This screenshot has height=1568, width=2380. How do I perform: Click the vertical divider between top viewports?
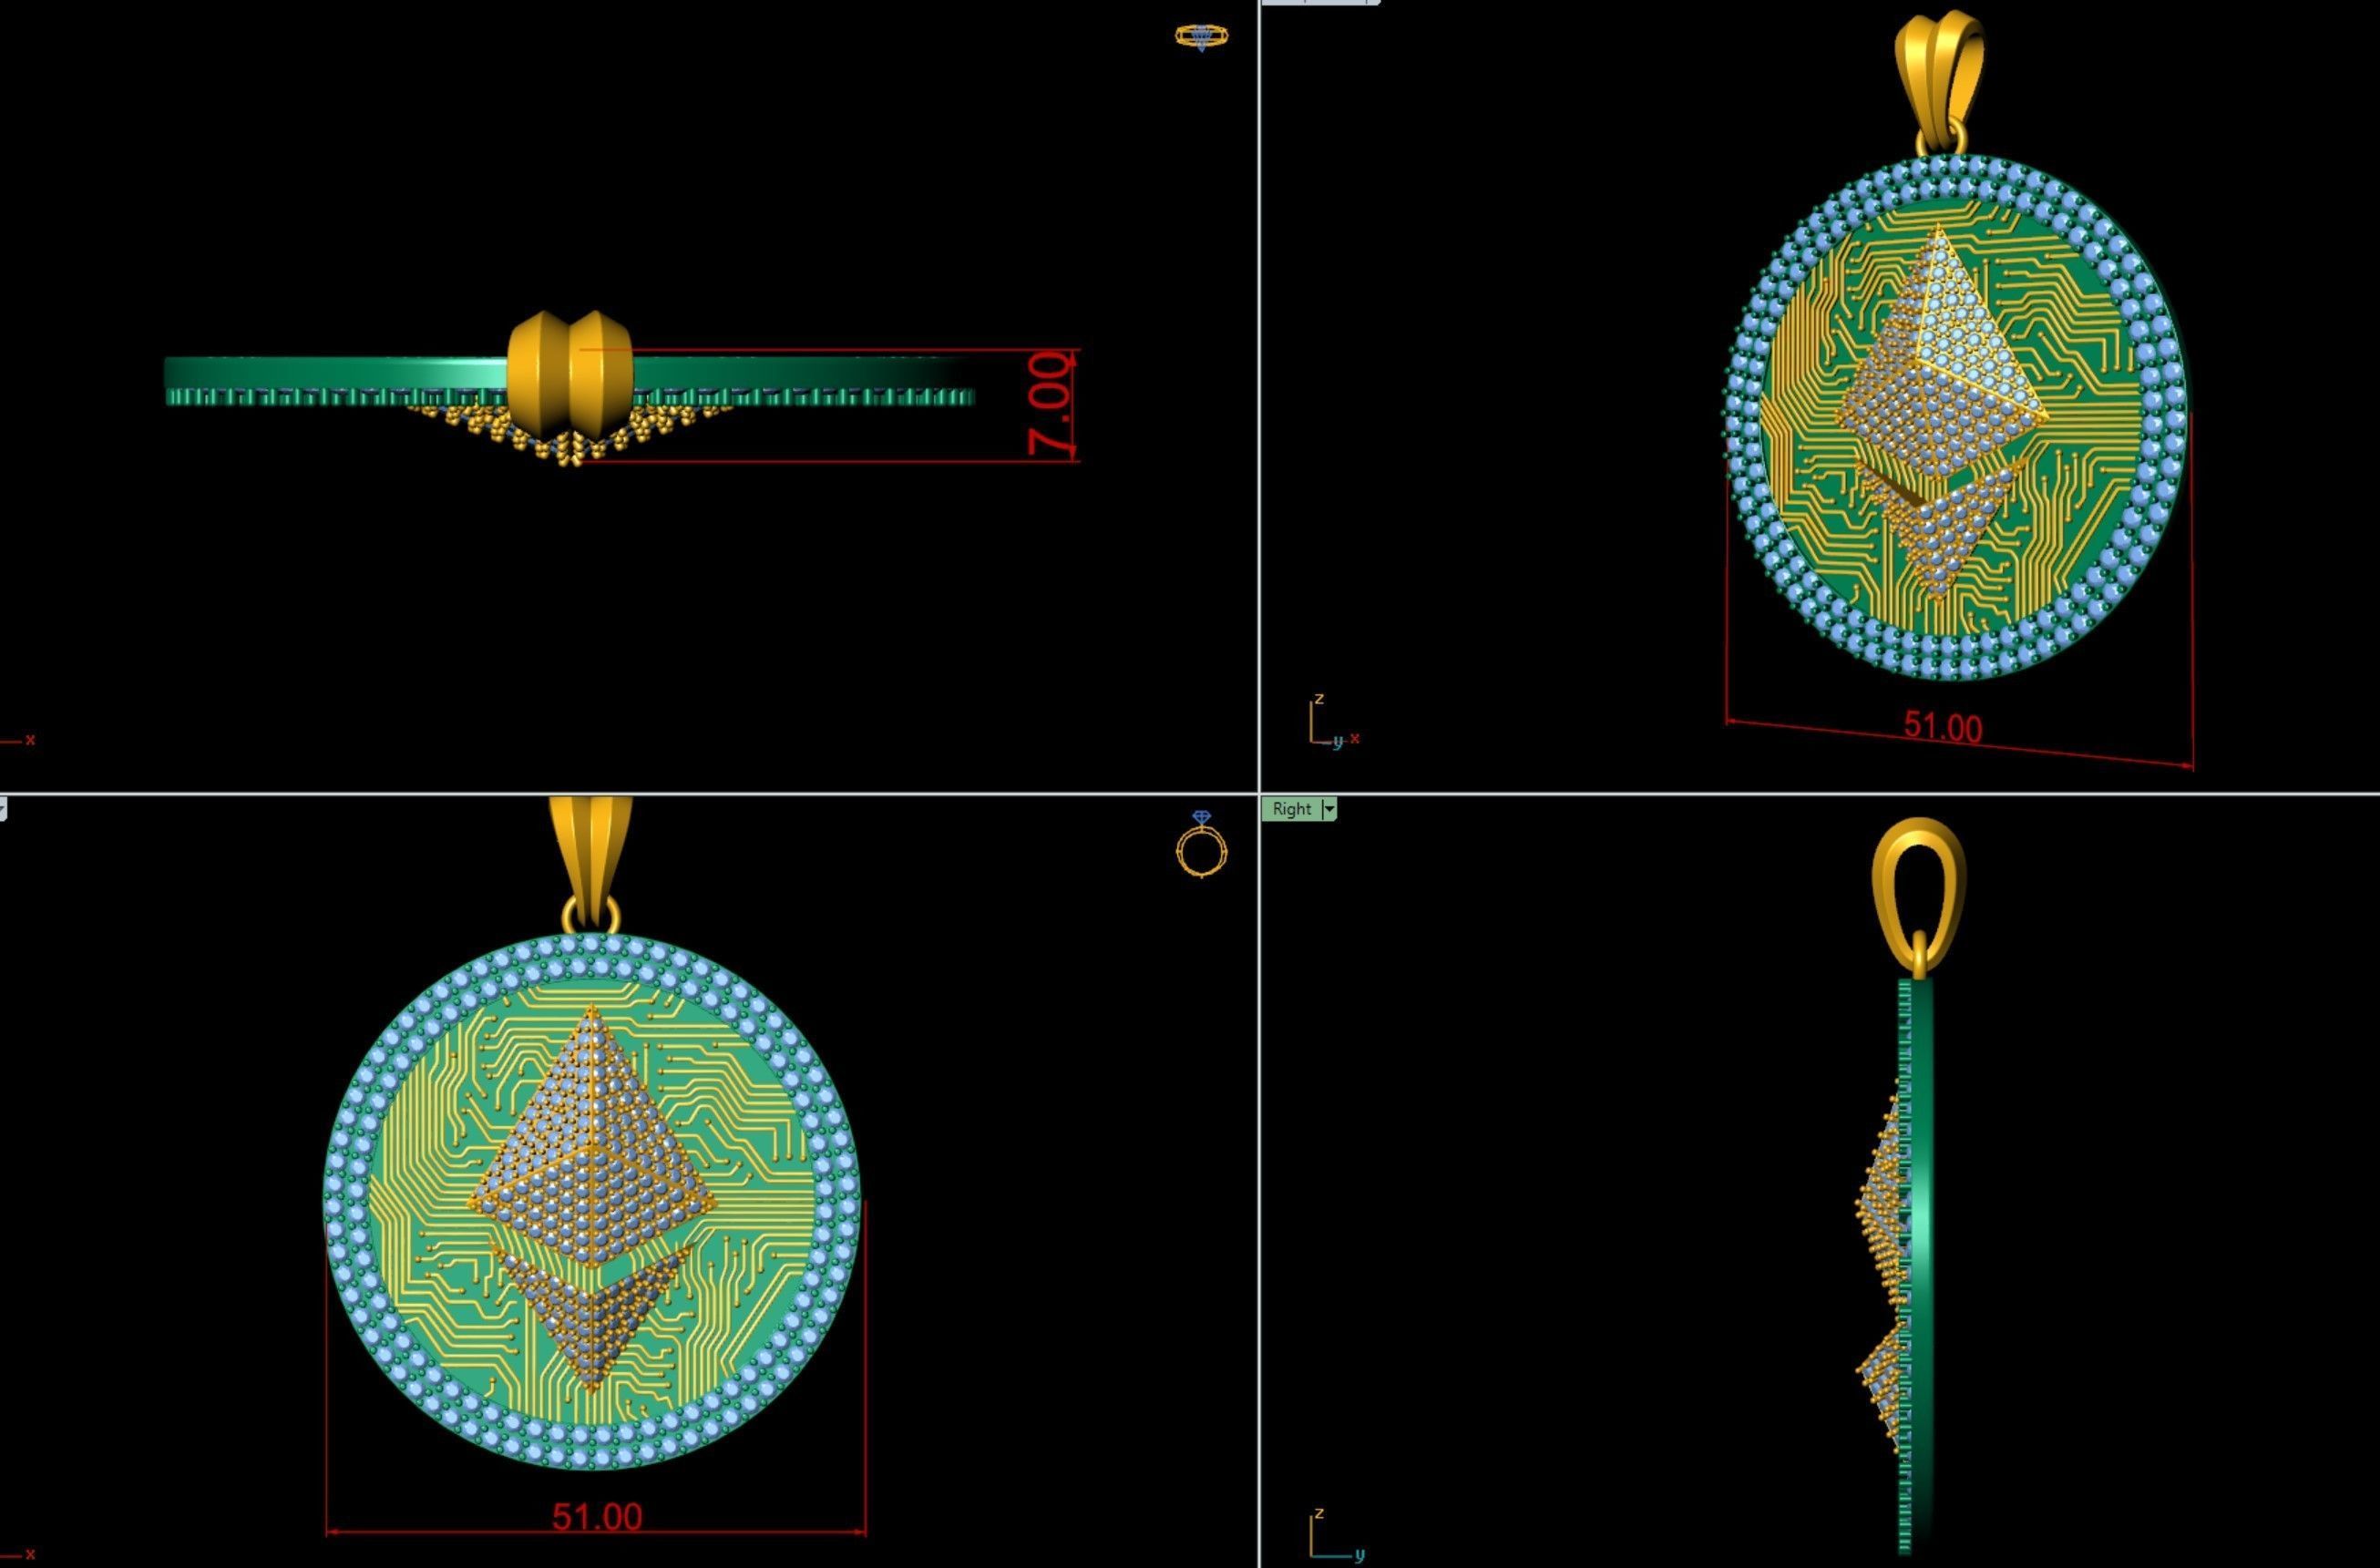1259,400
